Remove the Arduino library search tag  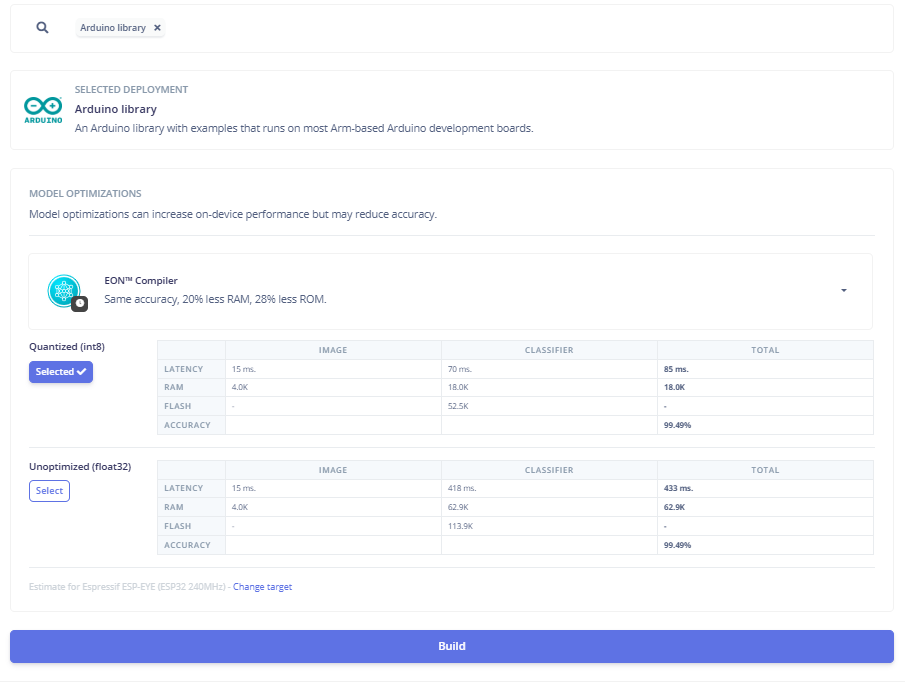(x=157, y=28)
